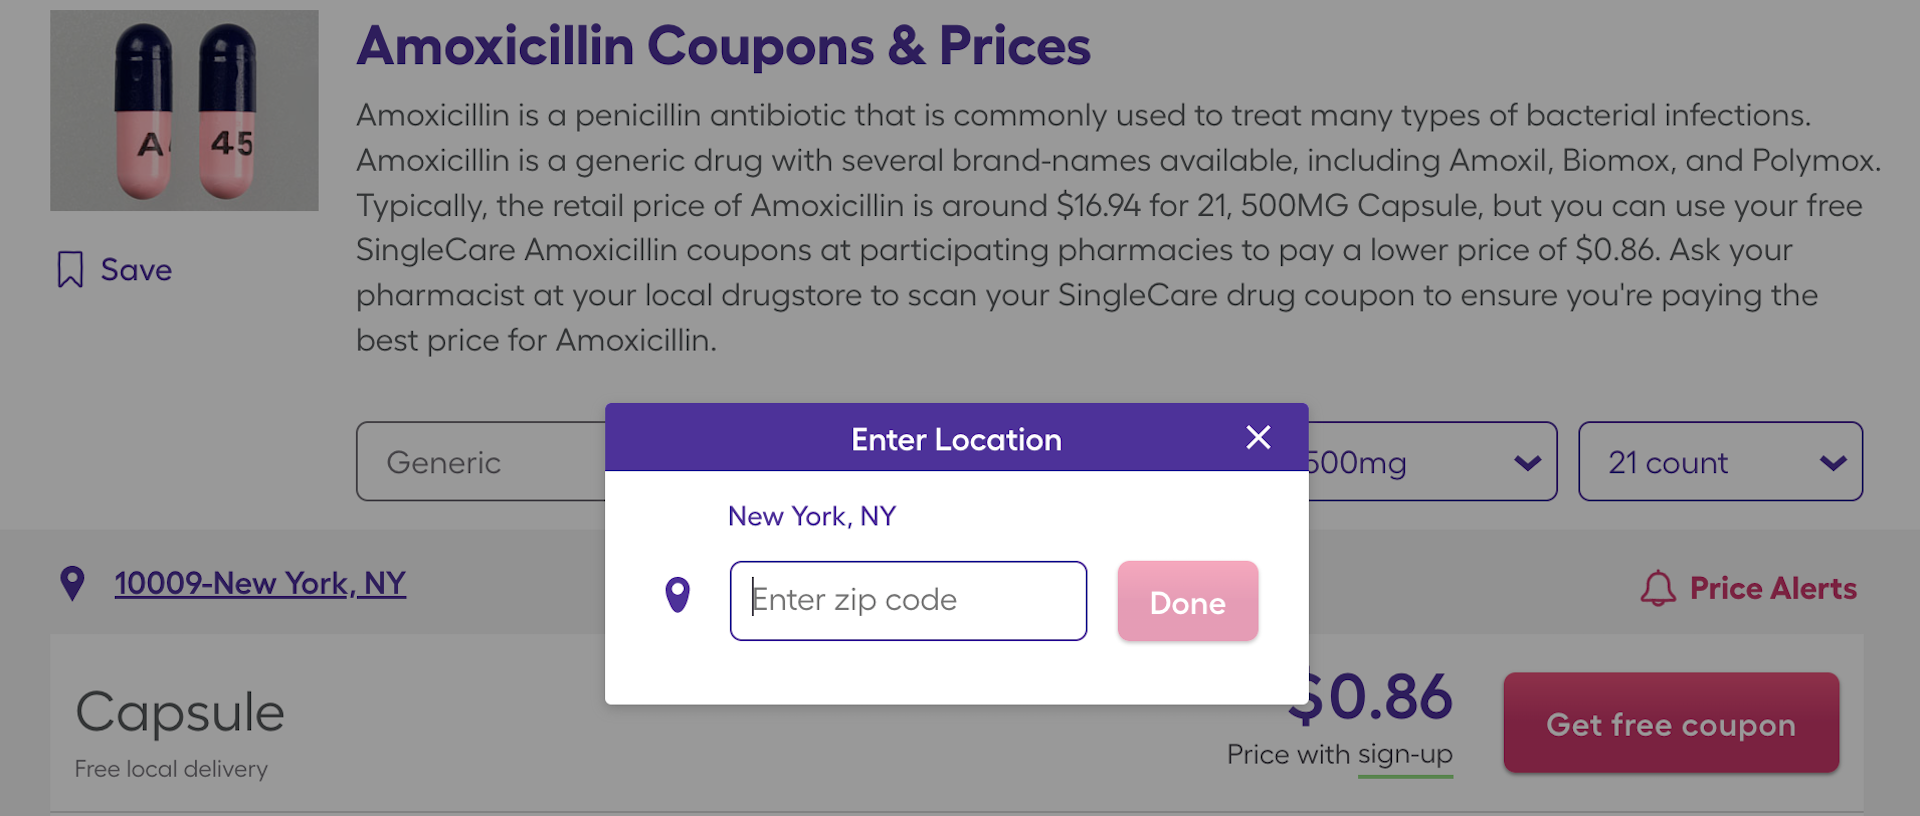Click the Save bookmark icon

(70, 270)
